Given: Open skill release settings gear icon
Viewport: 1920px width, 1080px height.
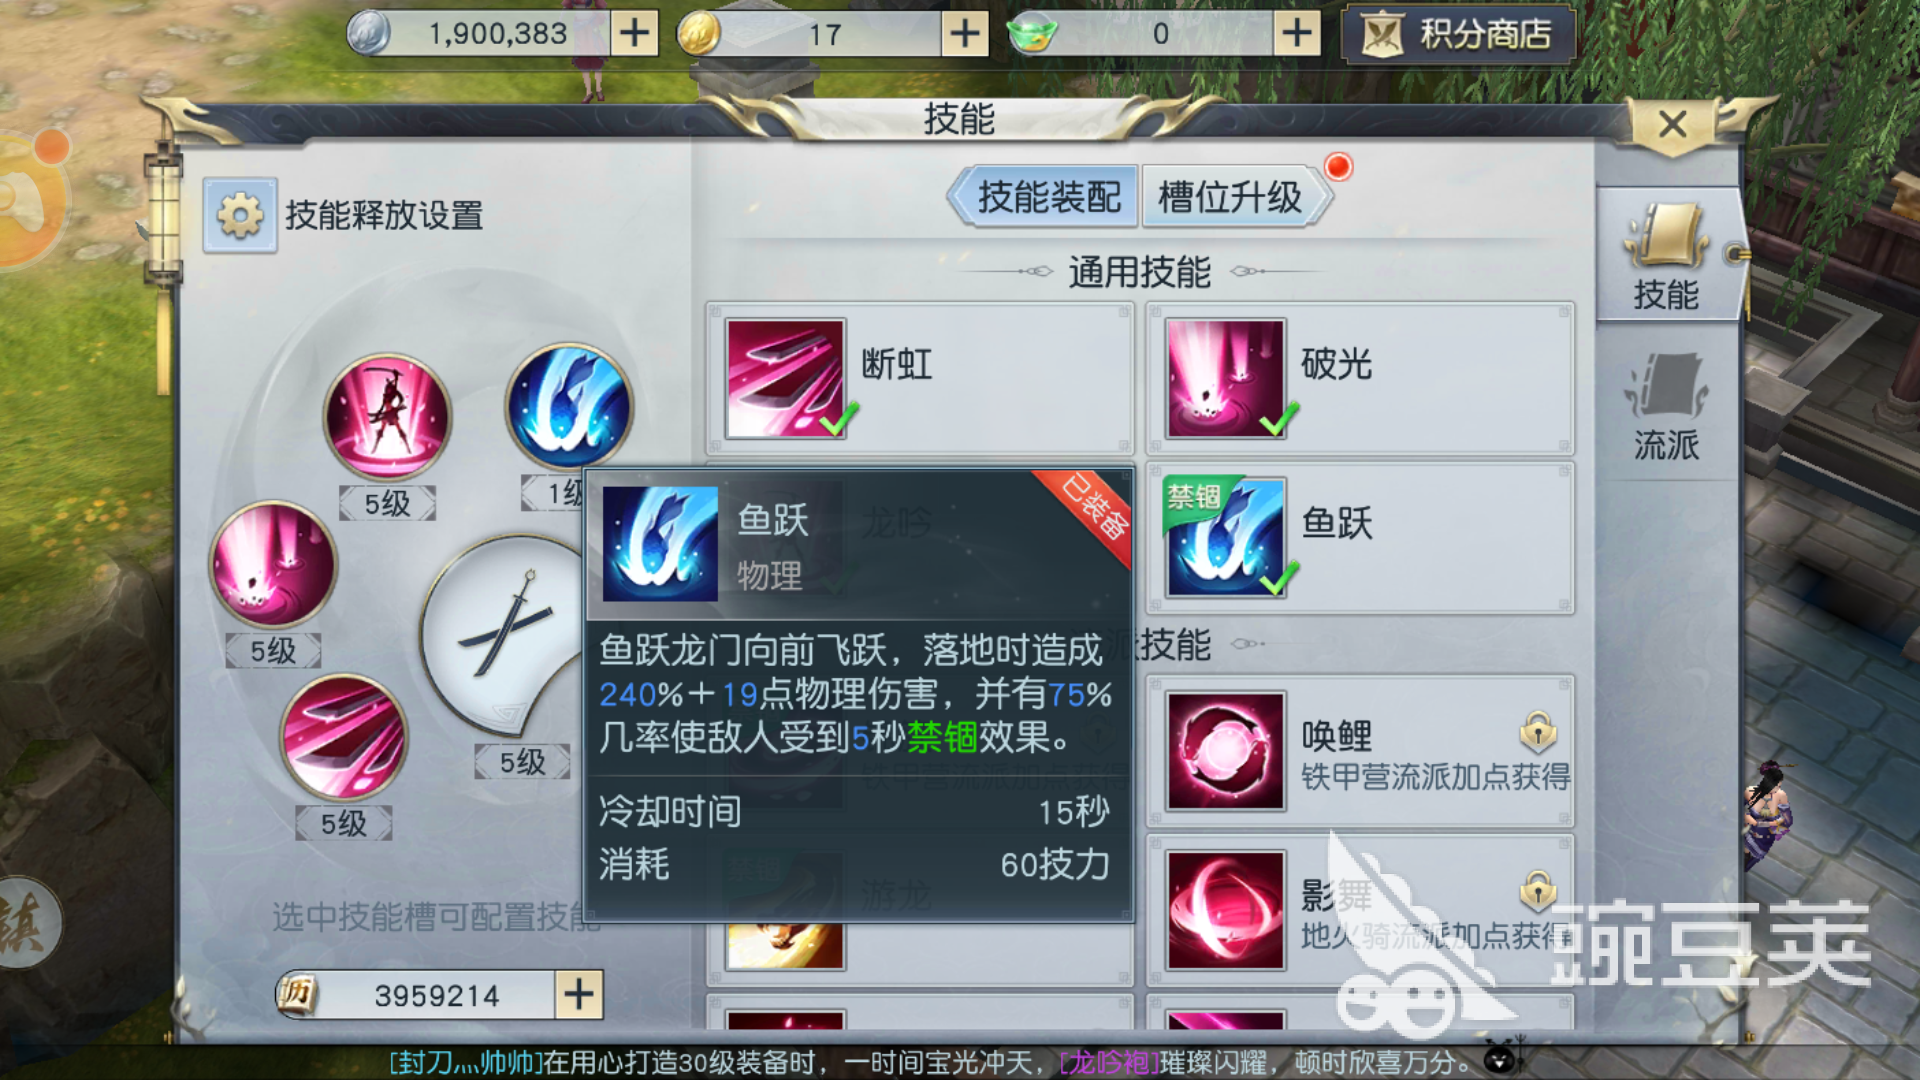Looking at the screenshot, I should click(240, 215).
